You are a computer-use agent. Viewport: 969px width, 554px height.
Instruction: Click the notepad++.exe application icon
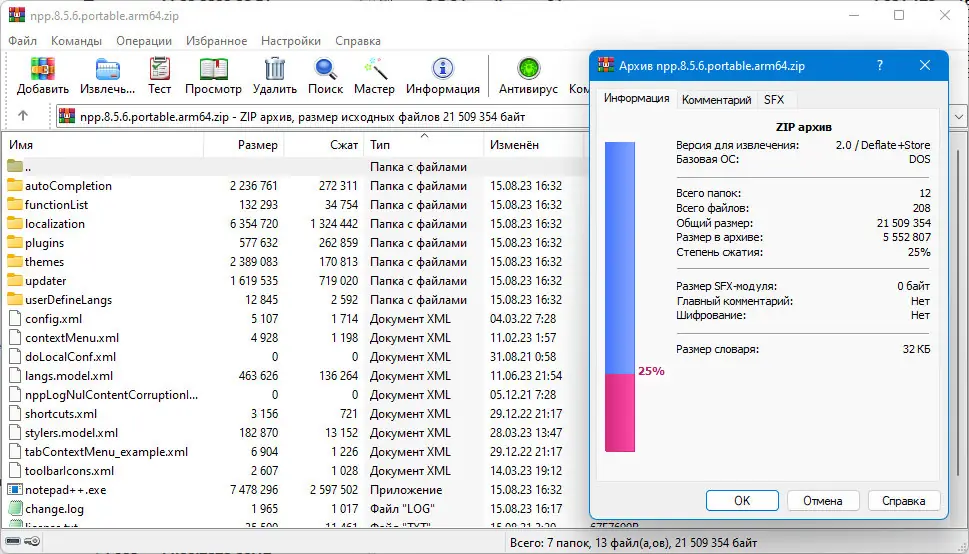[15, 490]
